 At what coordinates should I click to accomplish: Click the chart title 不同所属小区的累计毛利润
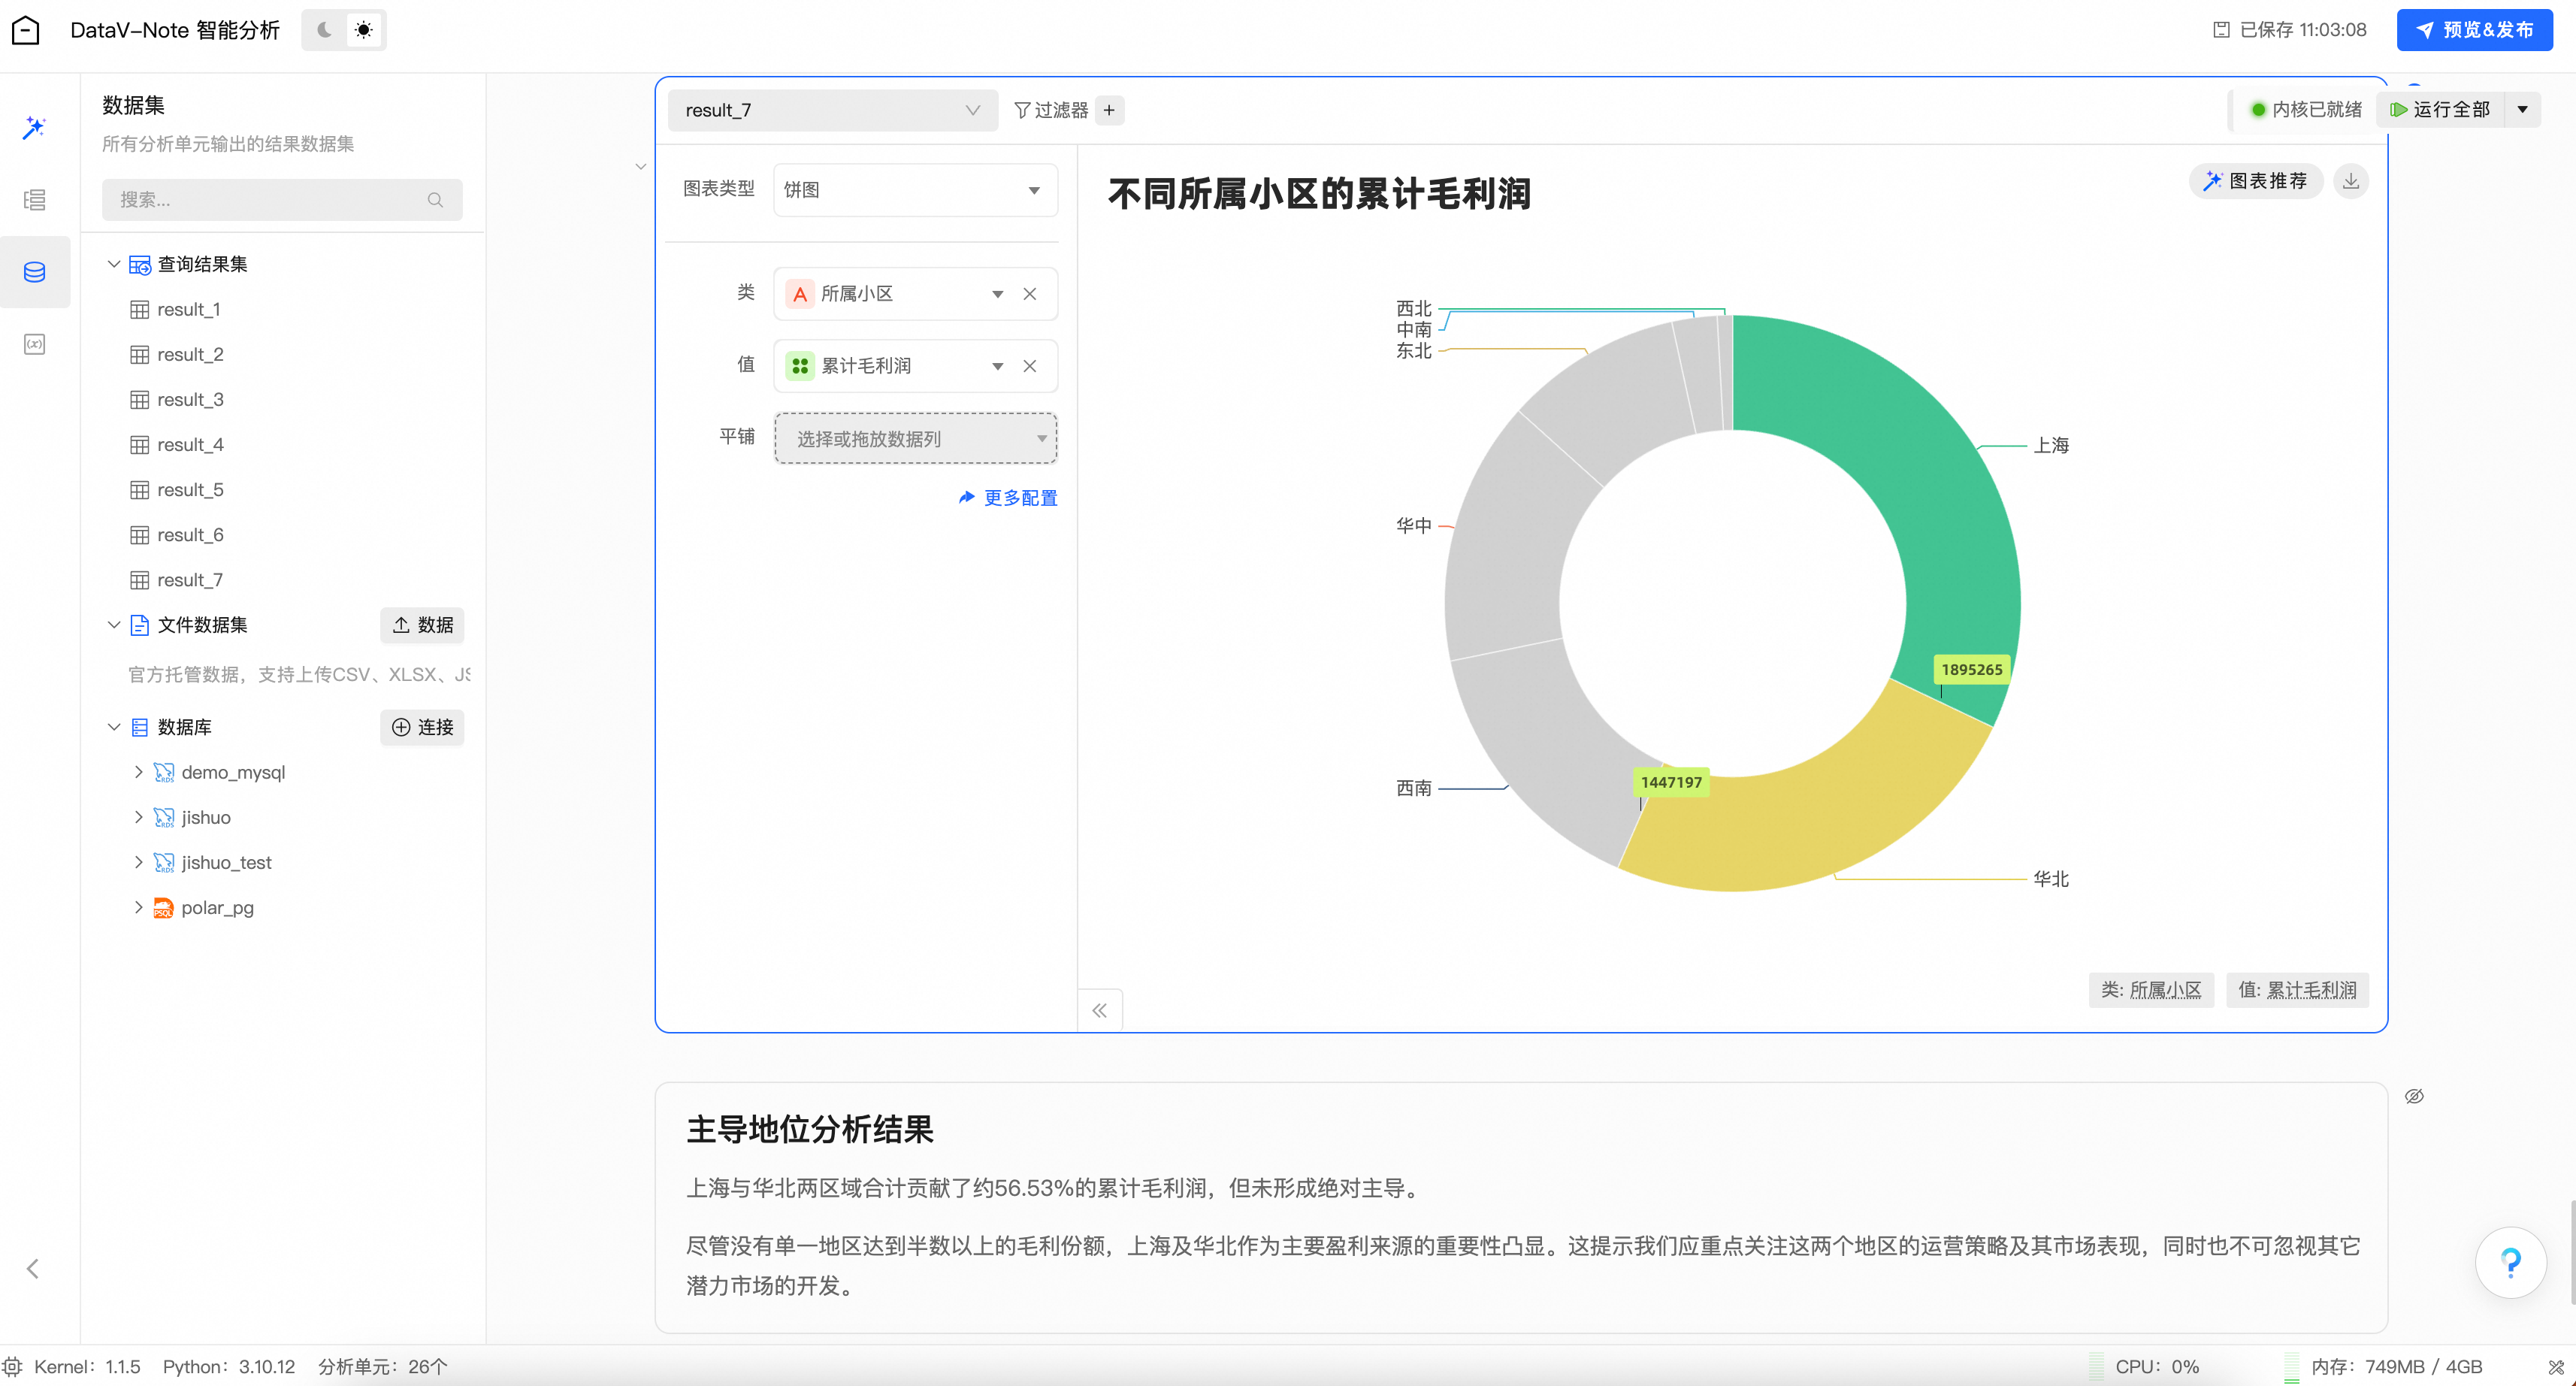(x=1319, y=194)
